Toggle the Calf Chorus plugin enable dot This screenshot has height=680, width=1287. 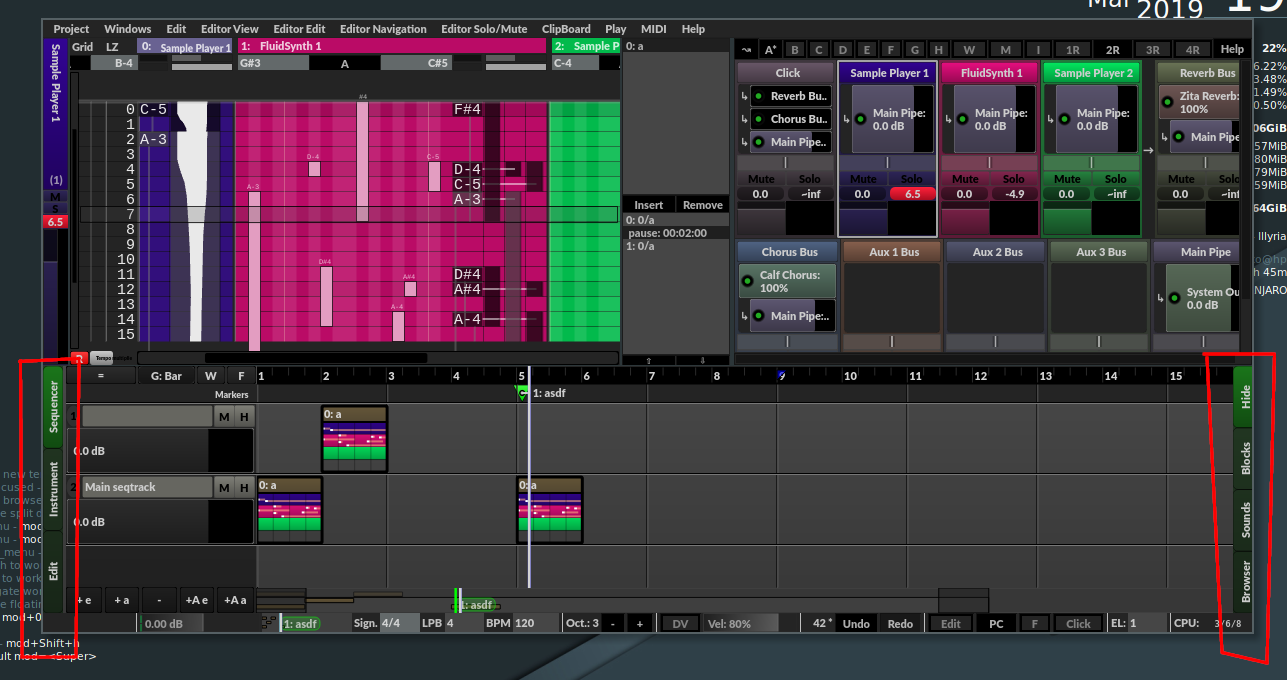click(747, 281)
